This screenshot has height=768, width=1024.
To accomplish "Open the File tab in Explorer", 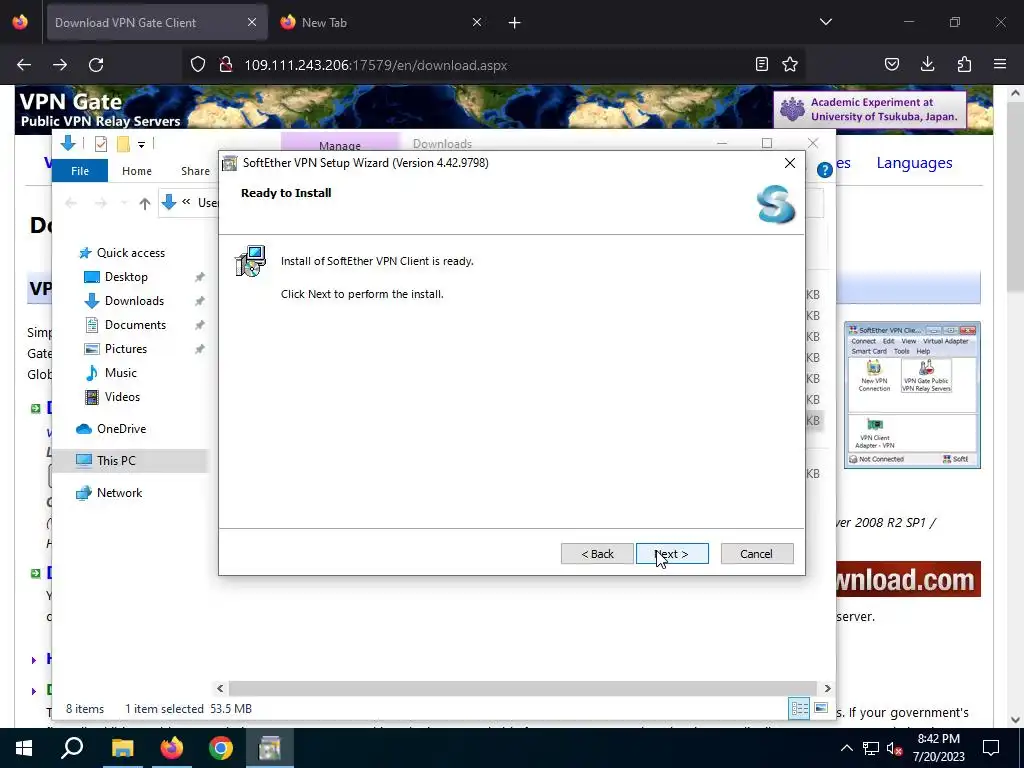I will coord(80,171).
